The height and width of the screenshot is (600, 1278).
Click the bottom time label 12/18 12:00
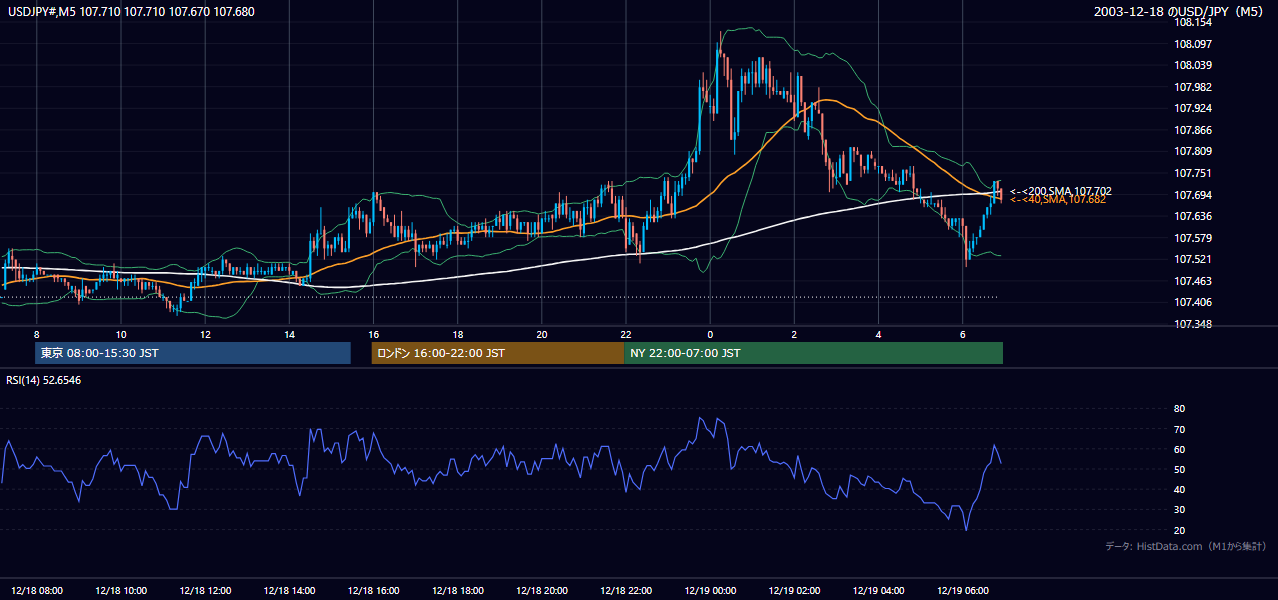(x=205, y=590)
